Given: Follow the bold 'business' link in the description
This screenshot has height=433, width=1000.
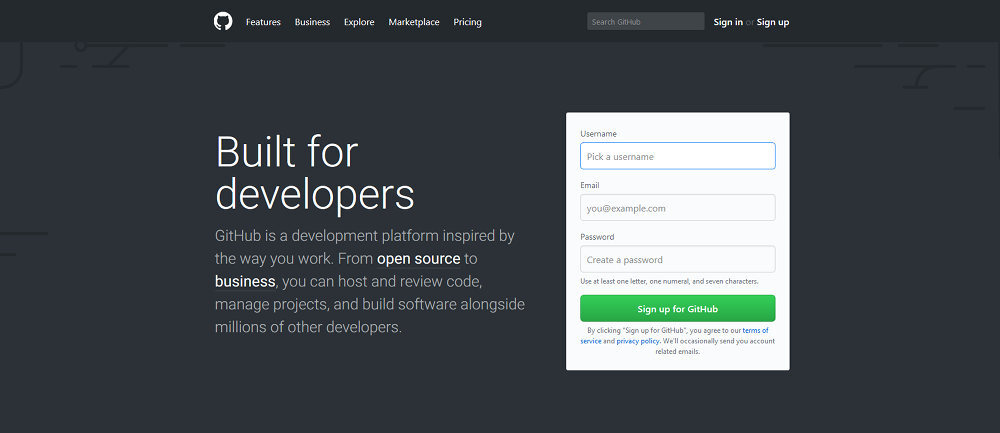Looking at the screenshot, I should click(245, 281).
